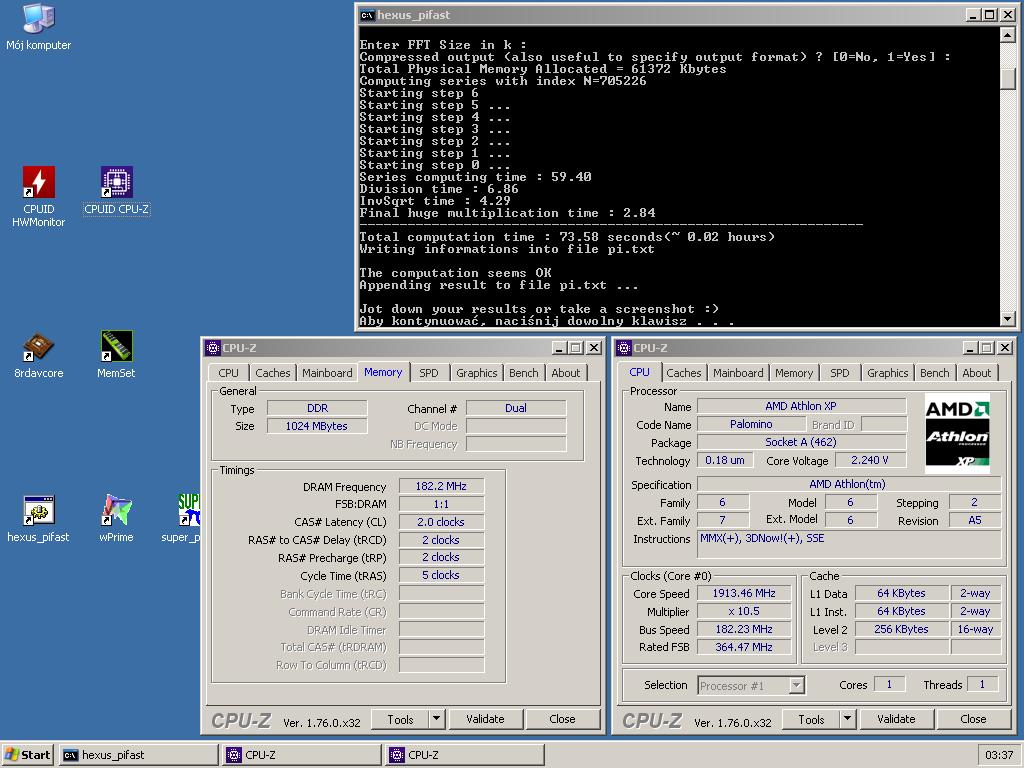
Task: Click the memory Size 1024 MBytes field
Action: click(x=317, y=426)
